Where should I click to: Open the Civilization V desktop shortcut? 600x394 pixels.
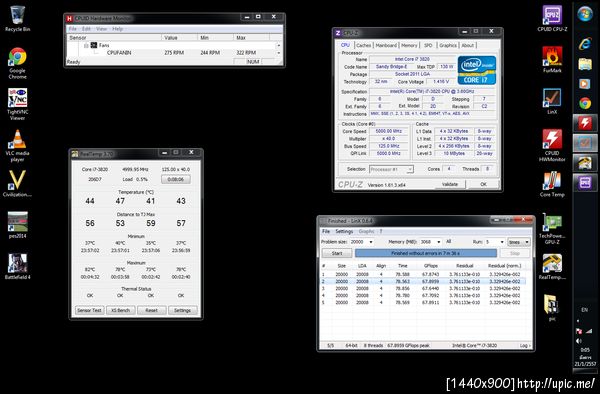(x=17, y=184)
